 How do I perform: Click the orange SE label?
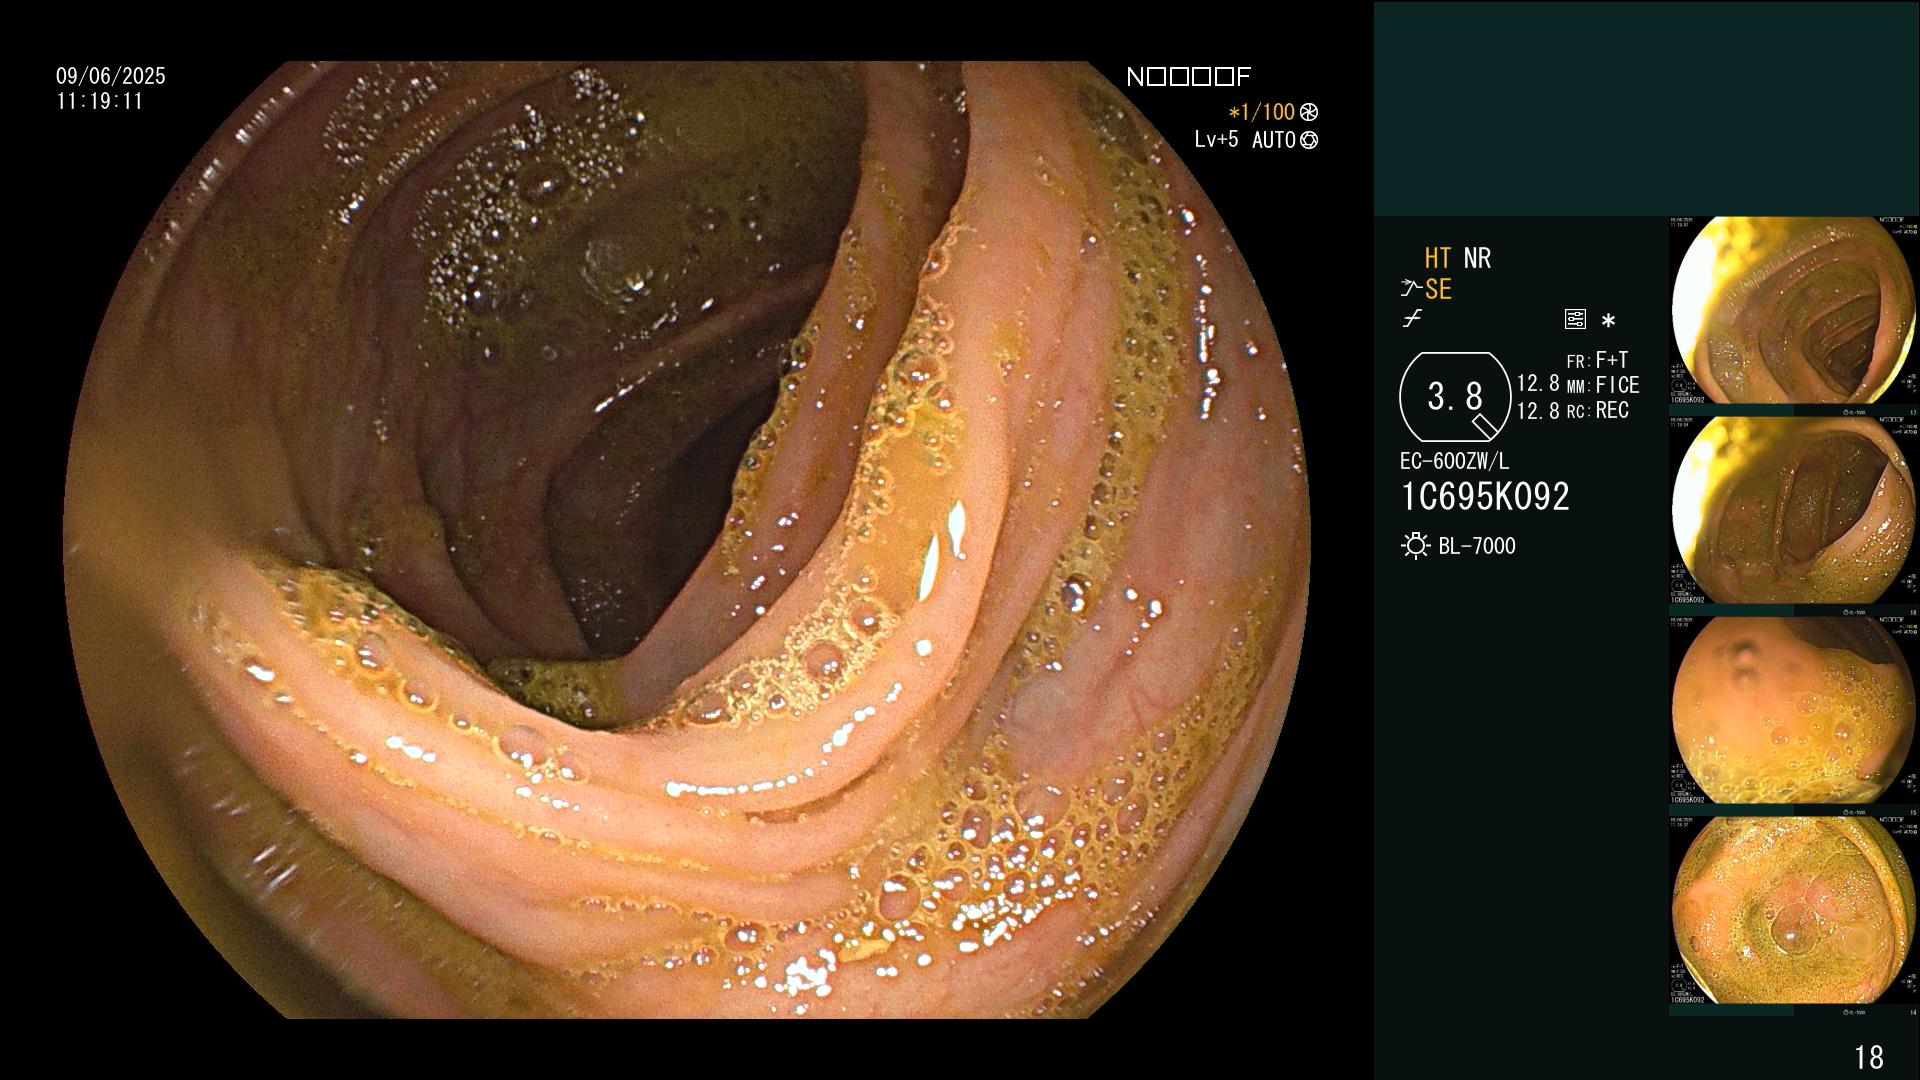(1438, 289)
